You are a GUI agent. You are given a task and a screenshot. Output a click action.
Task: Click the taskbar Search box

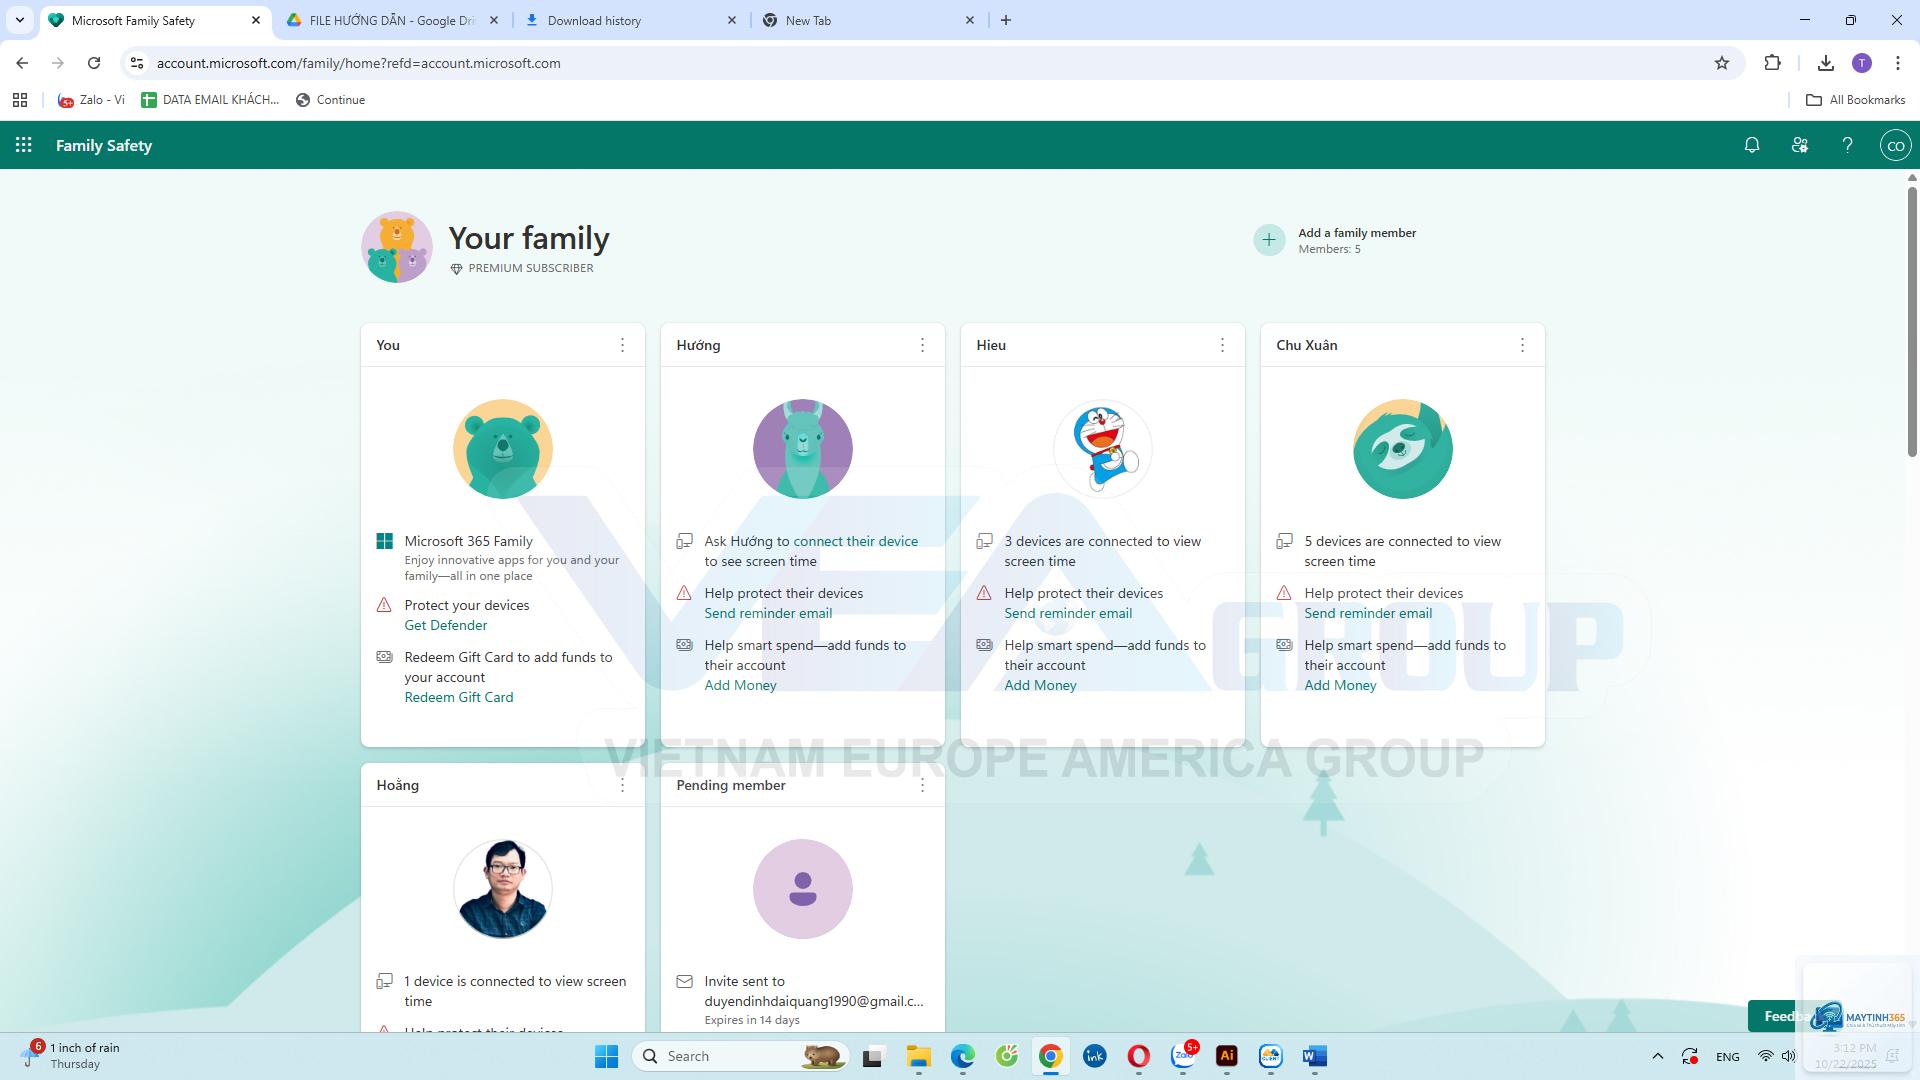tap(741, 1056)
